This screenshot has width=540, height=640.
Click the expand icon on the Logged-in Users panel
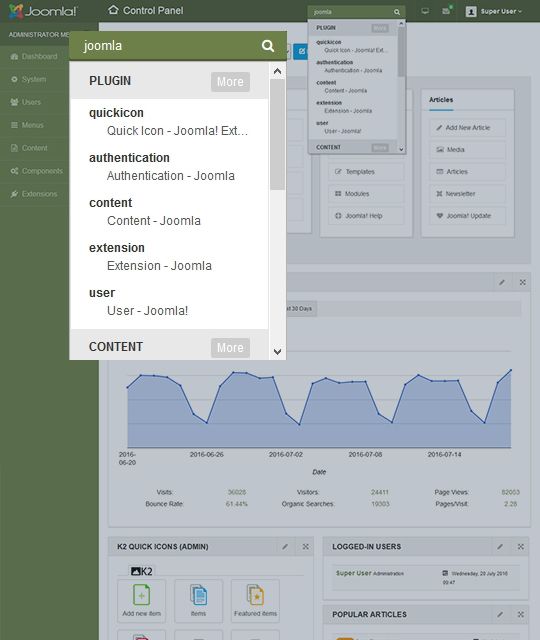(x=521, y=547)
